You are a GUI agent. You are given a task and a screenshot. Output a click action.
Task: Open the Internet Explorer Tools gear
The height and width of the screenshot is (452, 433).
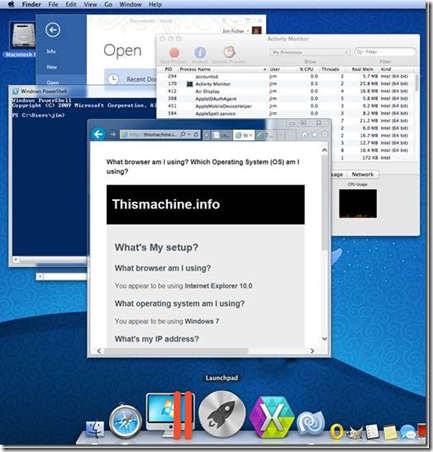324,134
